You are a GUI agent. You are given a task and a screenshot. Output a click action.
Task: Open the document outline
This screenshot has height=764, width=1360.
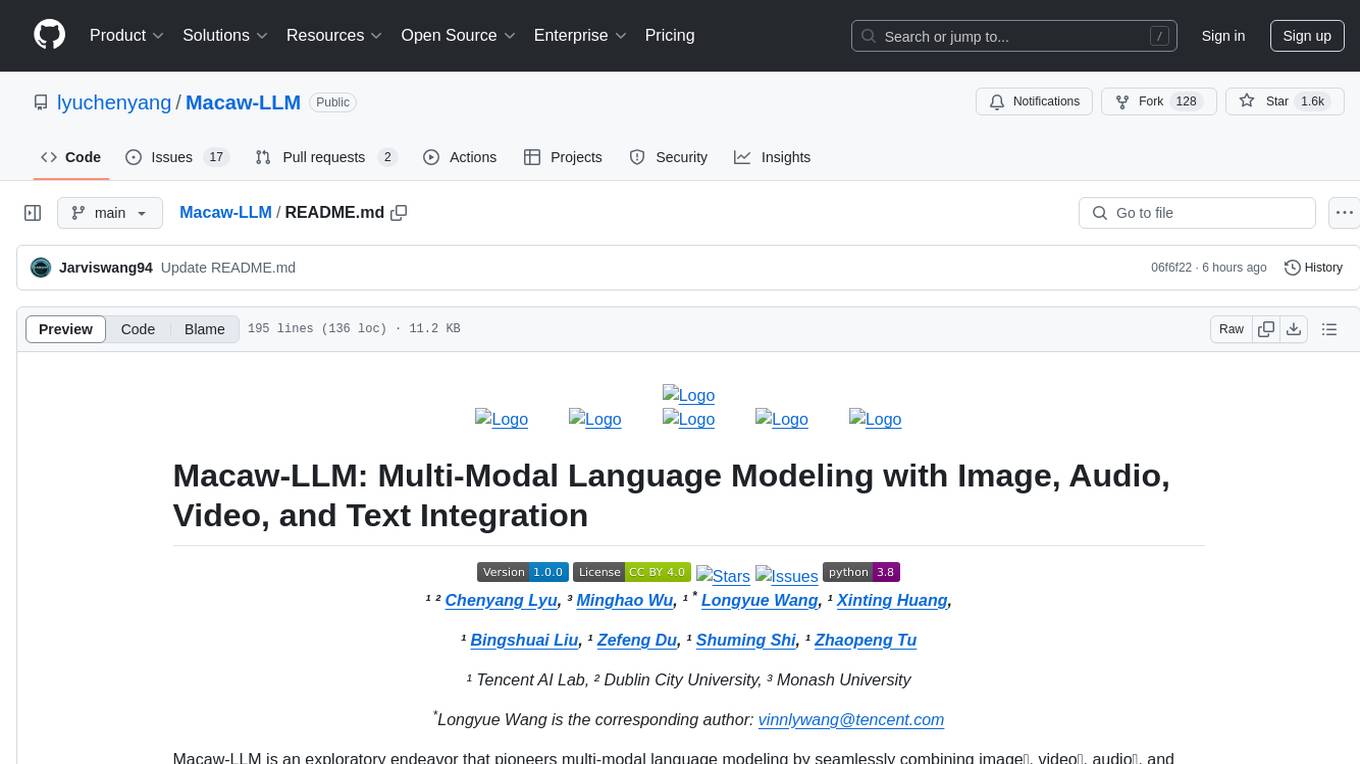pos(1329,329)
